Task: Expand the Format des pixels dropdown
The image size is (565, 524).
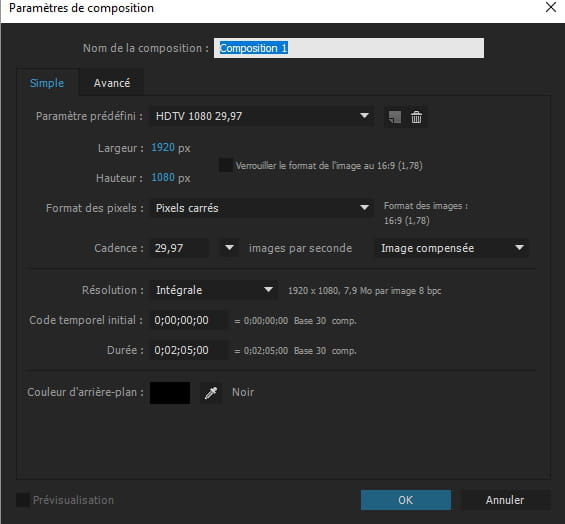Action: [262, 208]
